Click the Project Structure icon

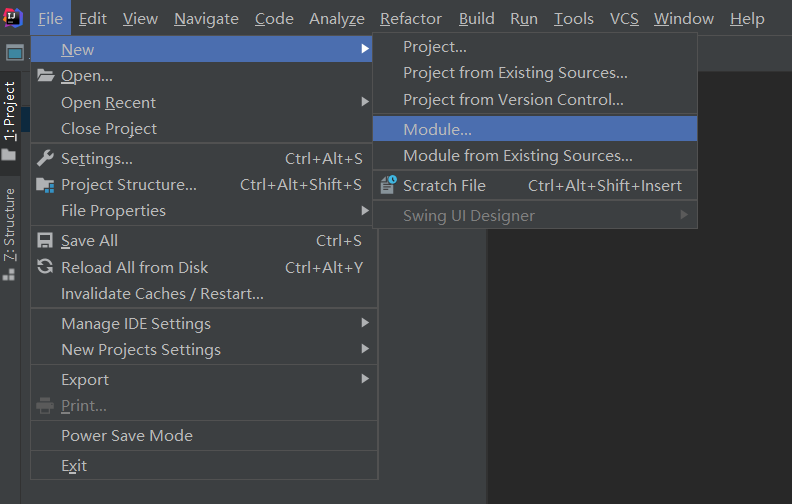point(45,185)
